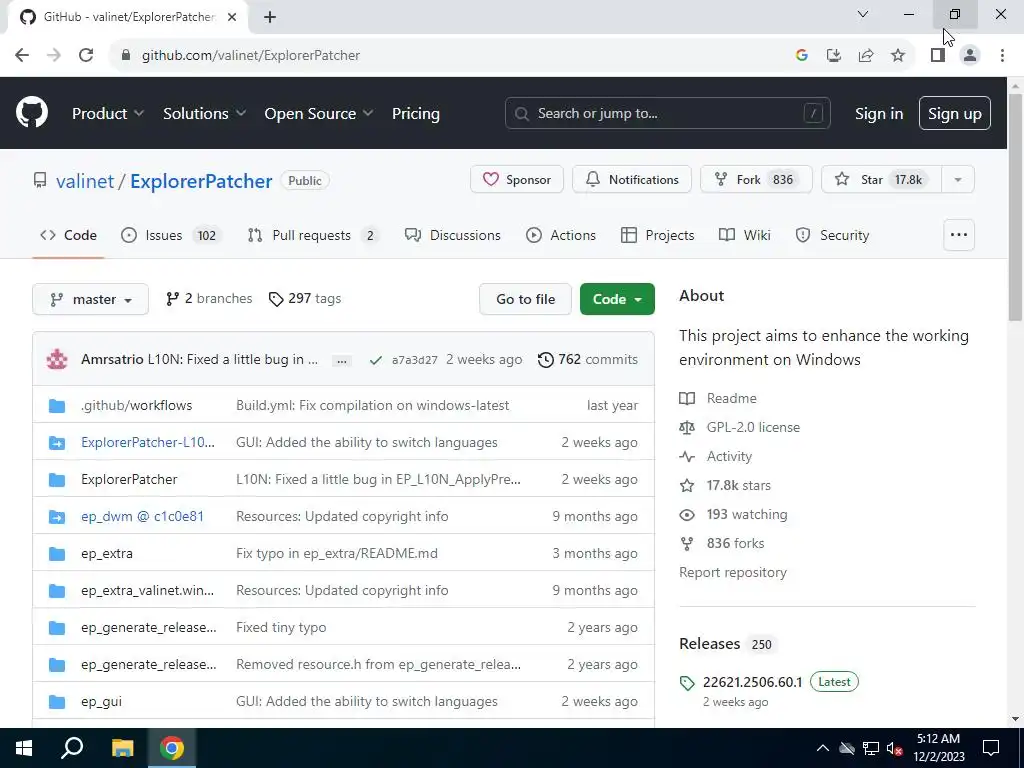Click the install app icon in the address bar
The height and width of the screenshot is (768, 1024).
click(x=834, y=56)
